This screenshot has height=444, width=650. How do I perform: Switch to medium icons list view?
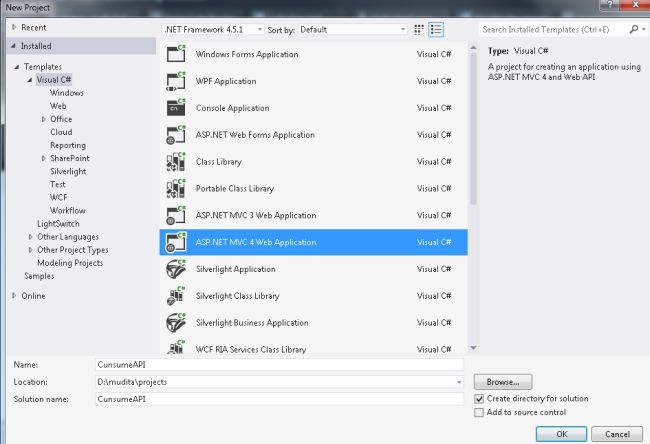tap(436, 29)
